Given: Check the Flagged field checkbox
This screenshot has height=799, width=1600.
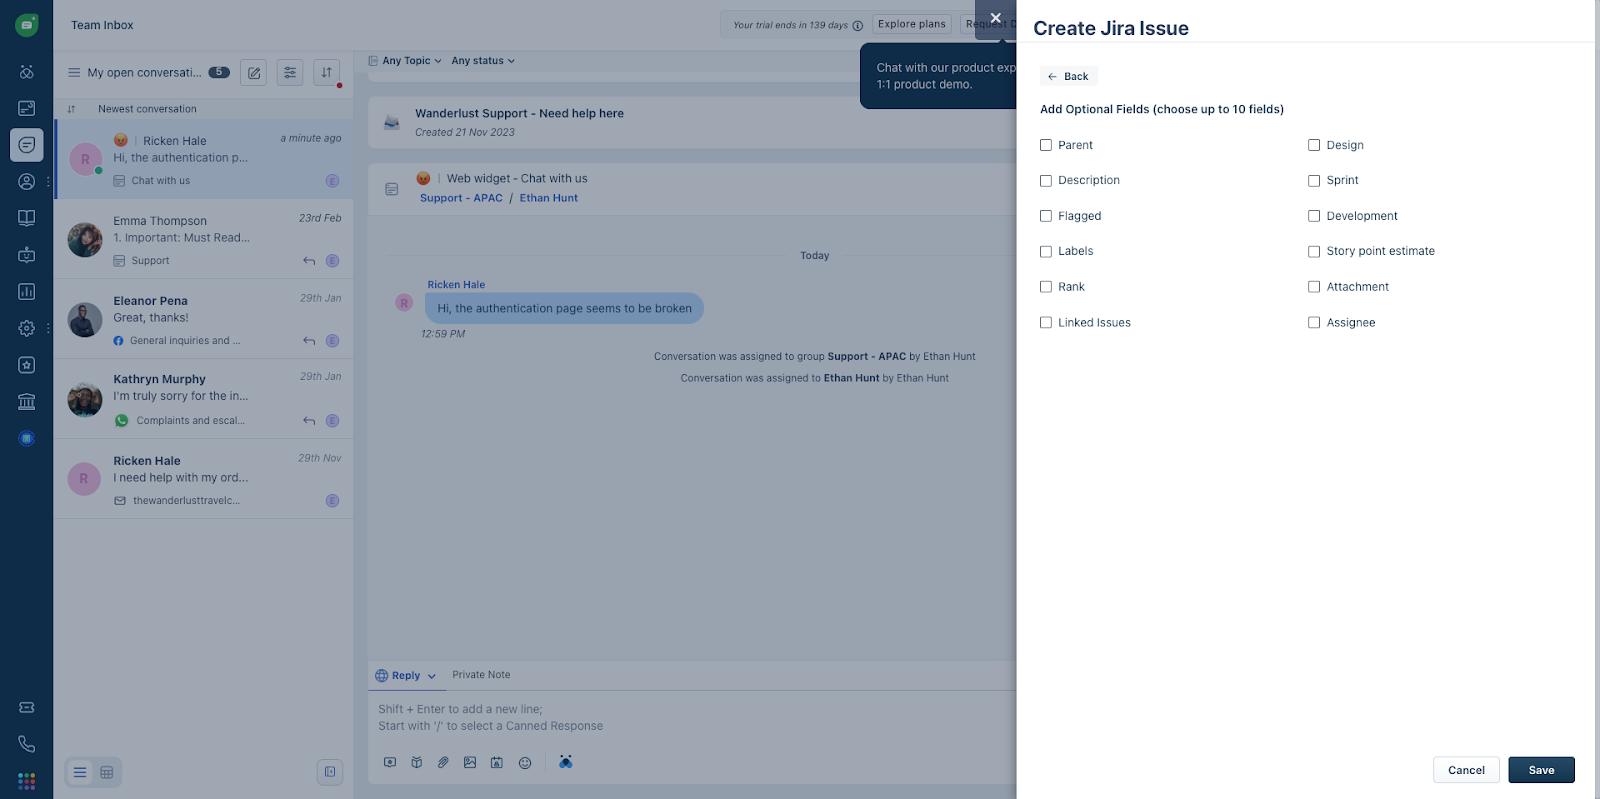Looking at the screenshot, I should pyautogui.click(x=1046, y=216).
